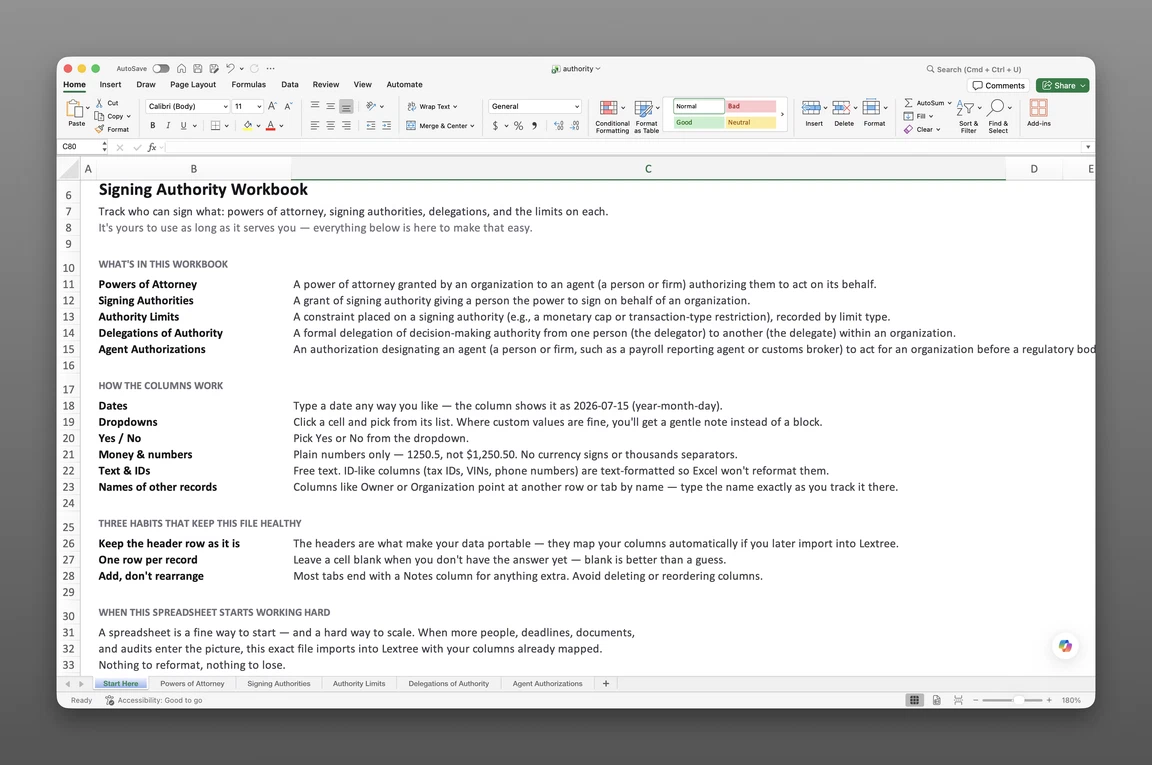Increase font size with larger A
The image size is (1152, 765).
tap(273, 107)
